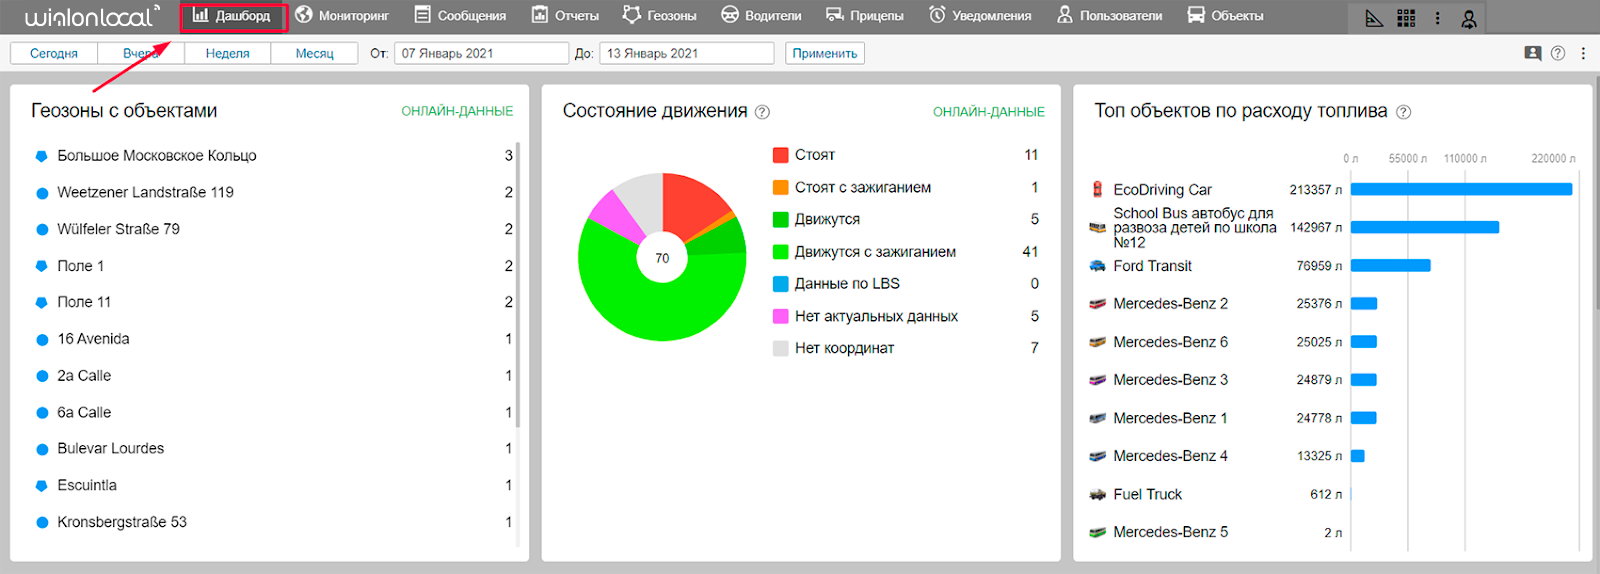The image size is (1600, 574).
Task: Click the ruler measurement tool icon
Action: 1375,18
